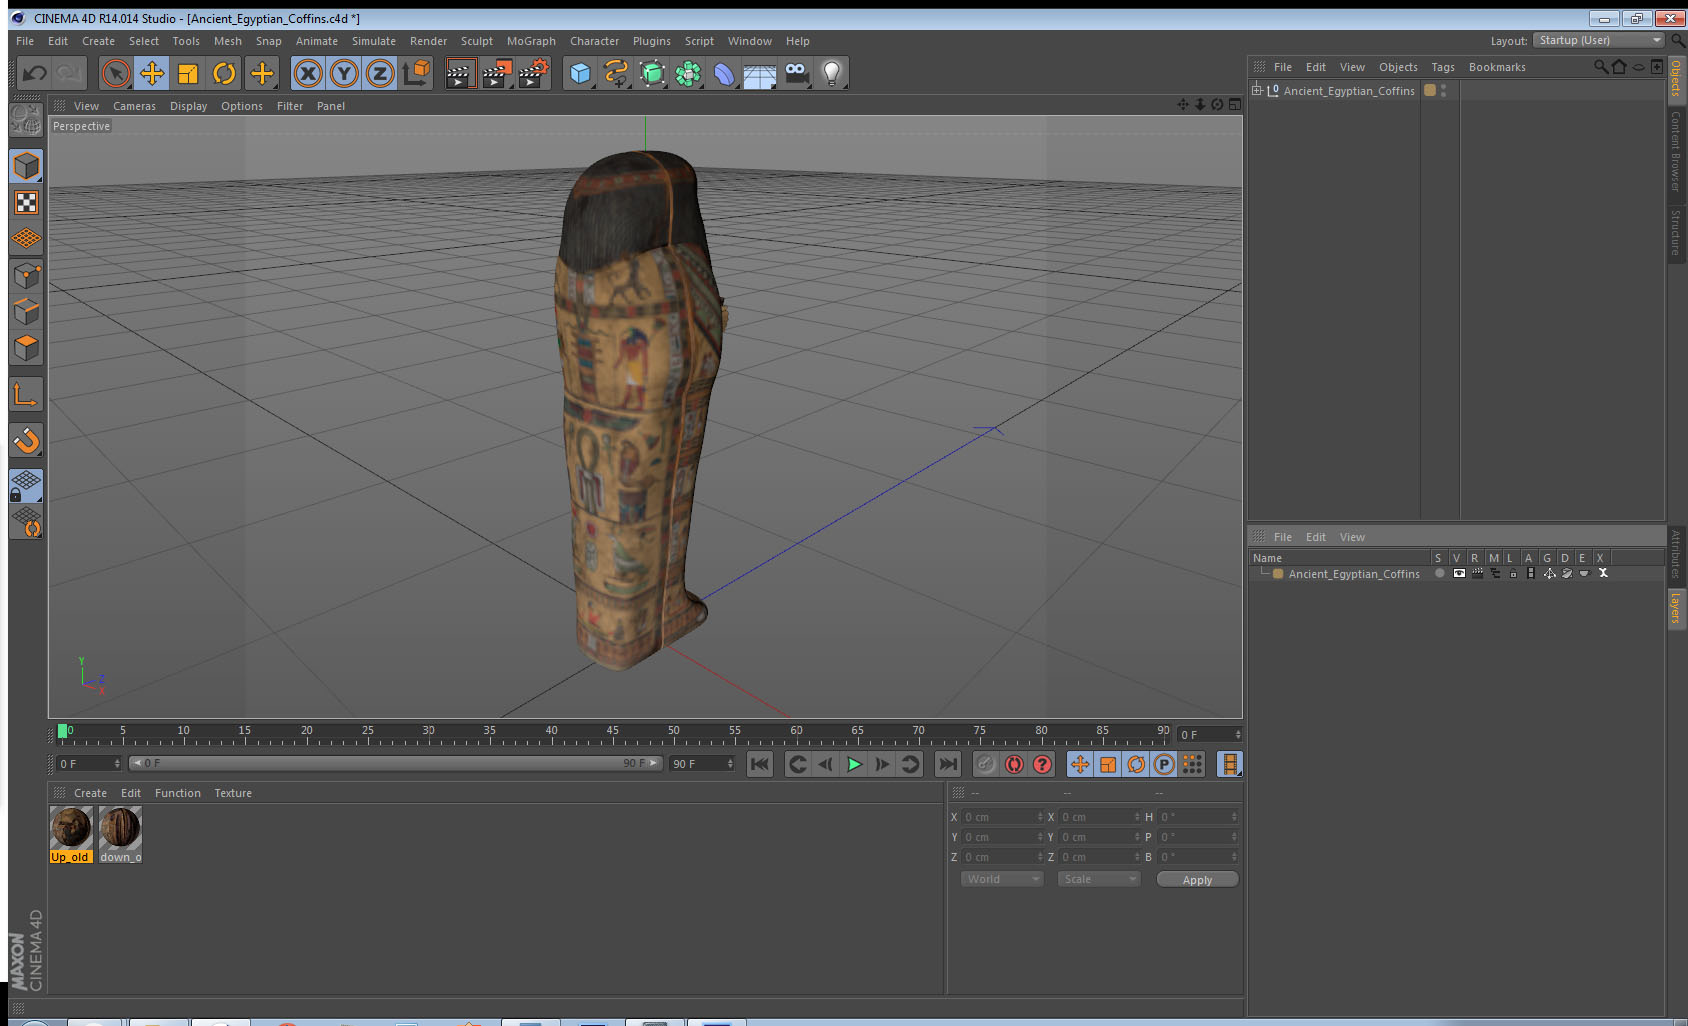Switch to Structure side tab
1688x1026 pixels.
[1676, 232]
